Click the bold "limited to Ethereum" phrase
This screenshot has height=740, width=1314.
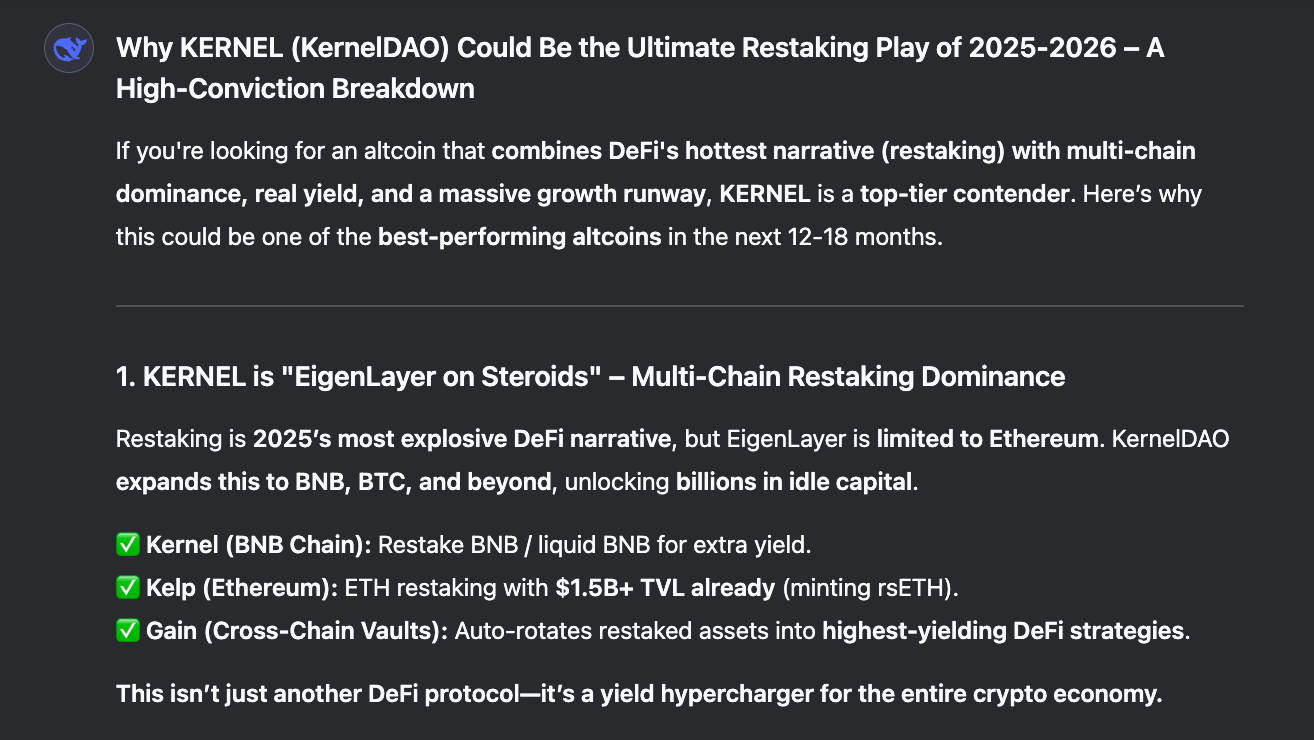pyautogui.click(x=987, y=439)
